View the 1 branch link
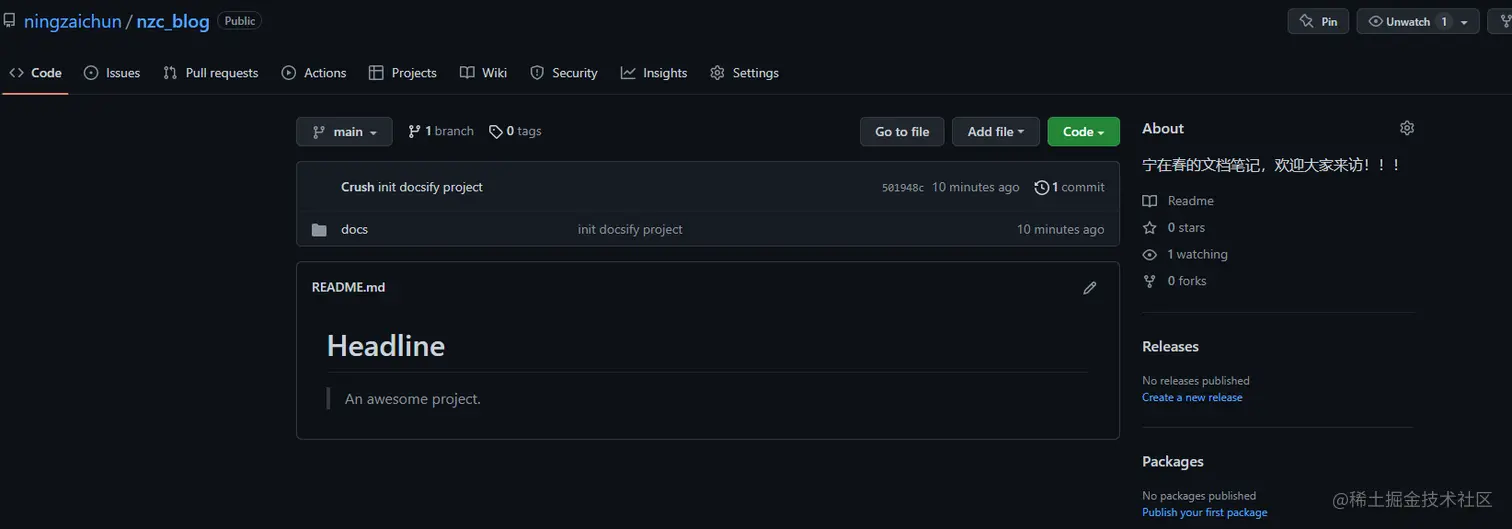 [x=441, y=131]
